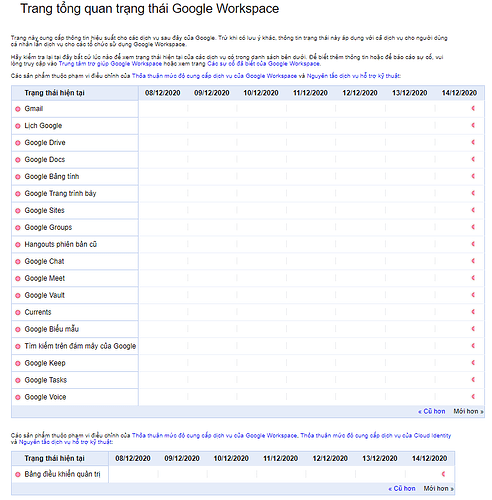Go to older dates with Cũ hơn in main table
Viewport: 492px width, 500px height.
pyautogui.click(x=432, y=411)
